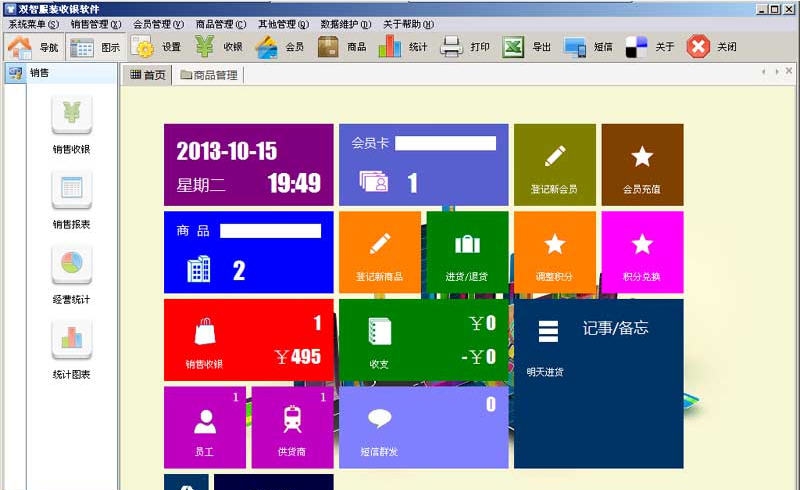Open the 其他管理 menu

283,24
